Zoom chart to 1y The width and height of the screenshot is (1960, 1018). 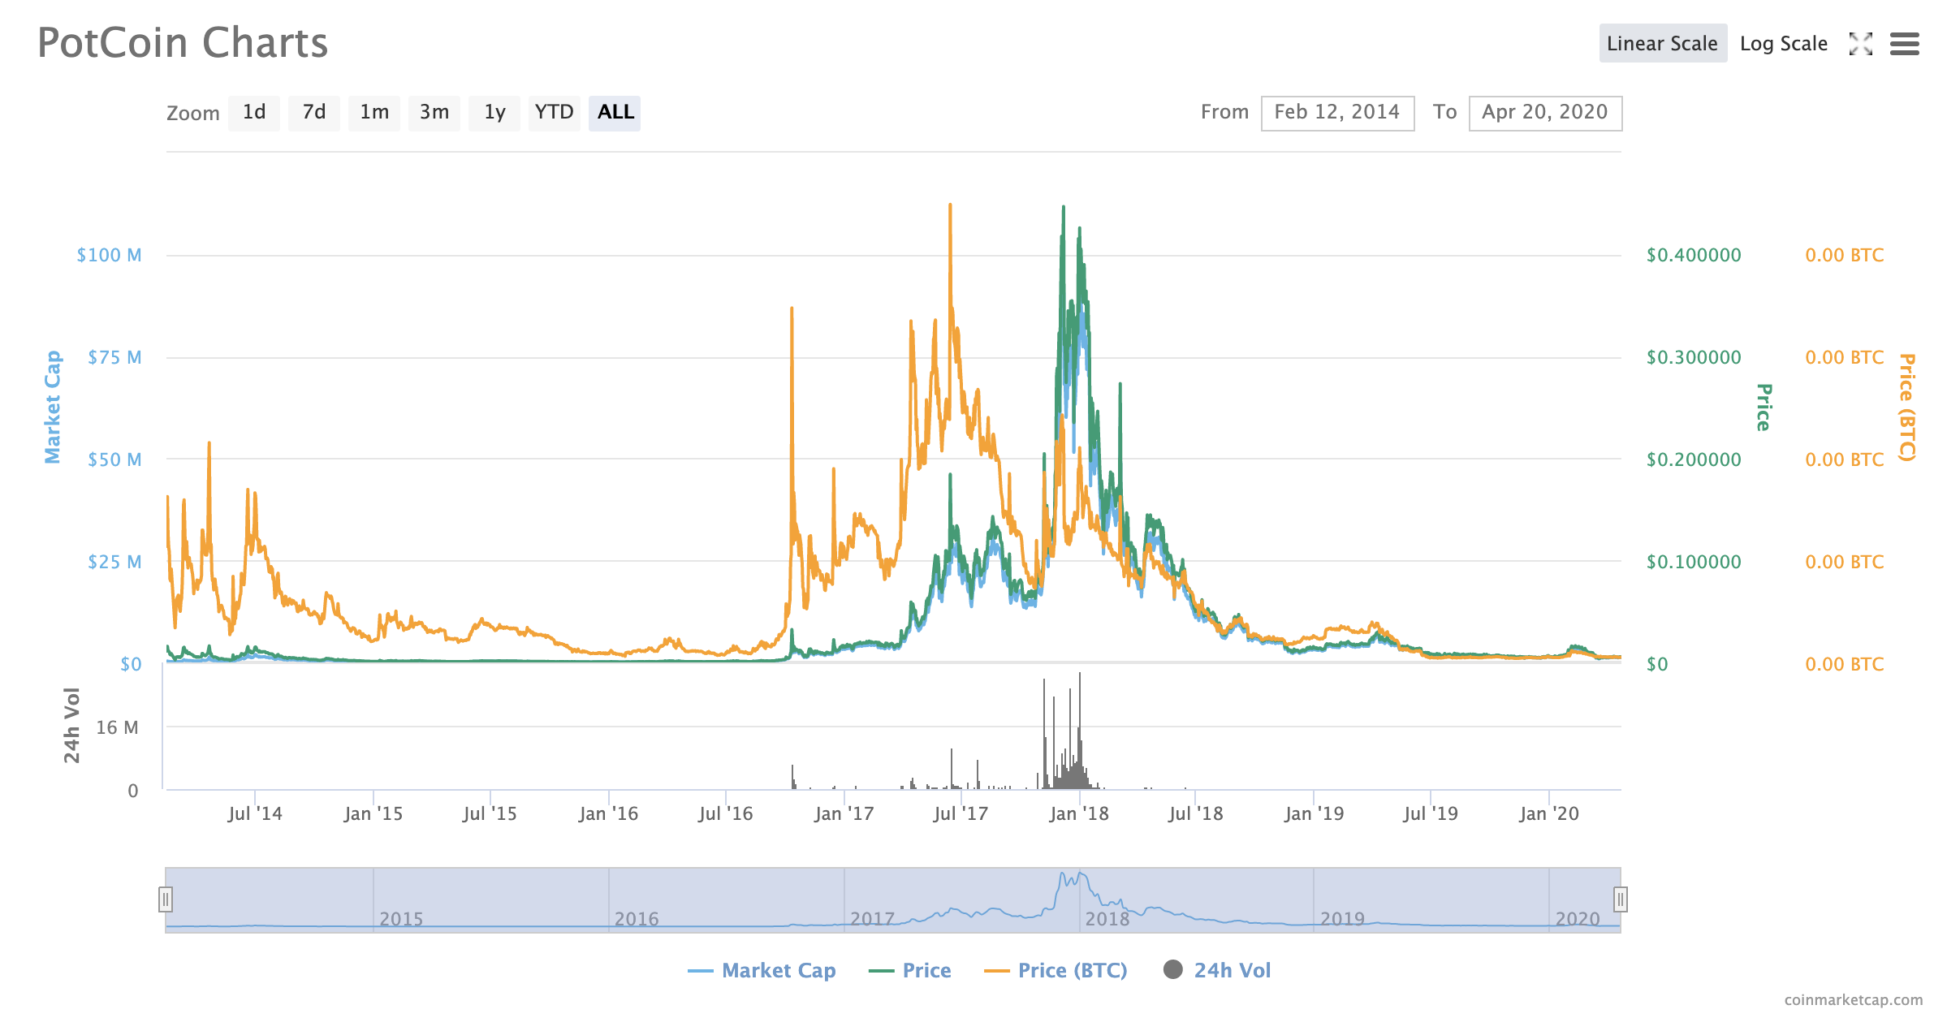point(494,112)
